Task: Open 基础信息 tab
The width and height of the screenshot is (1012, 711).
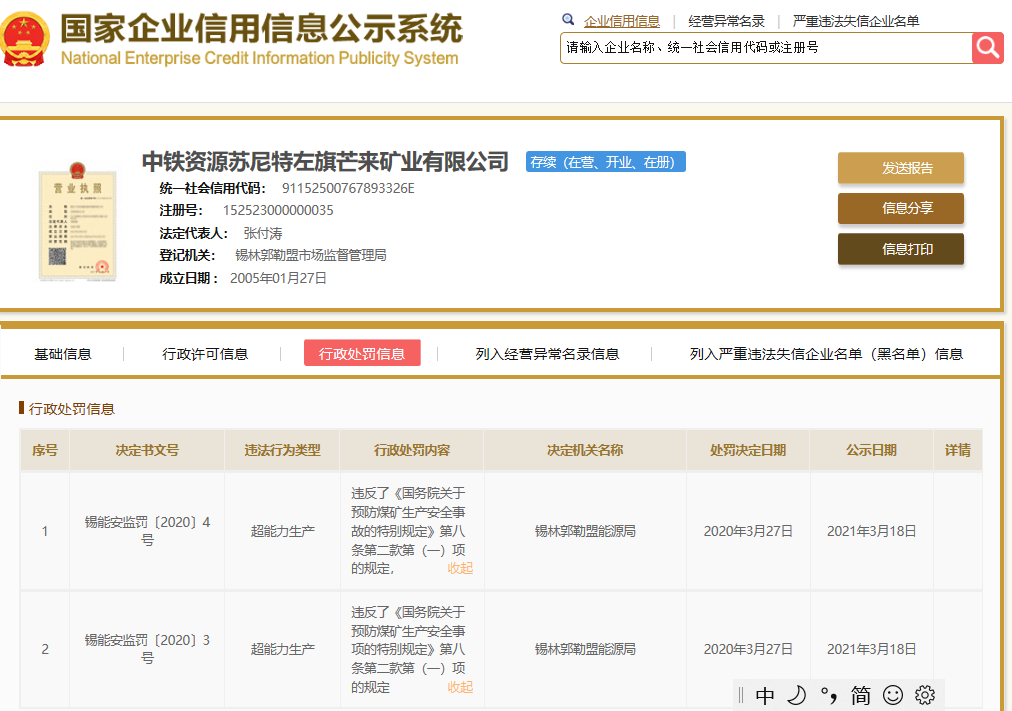Action: (x=63, y=354)
